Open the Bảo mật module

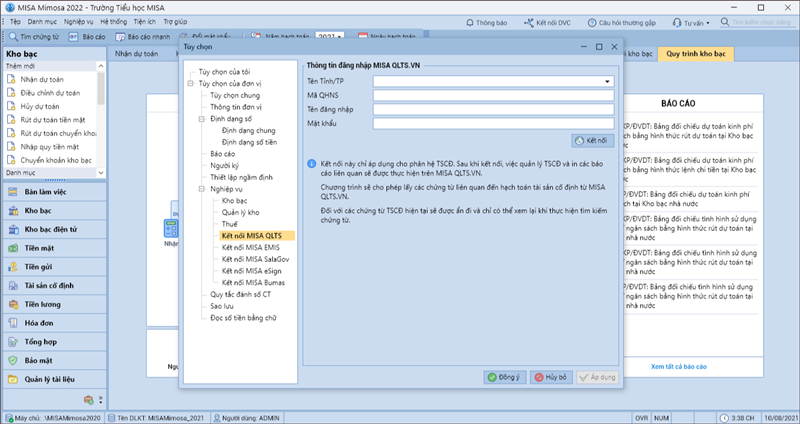coord(55,361)
